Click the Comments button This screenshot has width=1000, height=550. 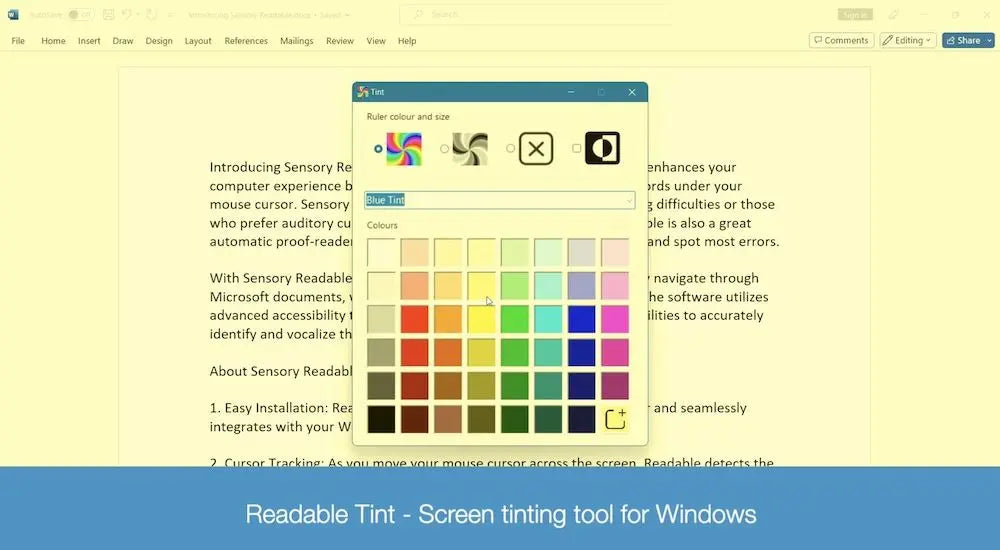pos(841,40)
